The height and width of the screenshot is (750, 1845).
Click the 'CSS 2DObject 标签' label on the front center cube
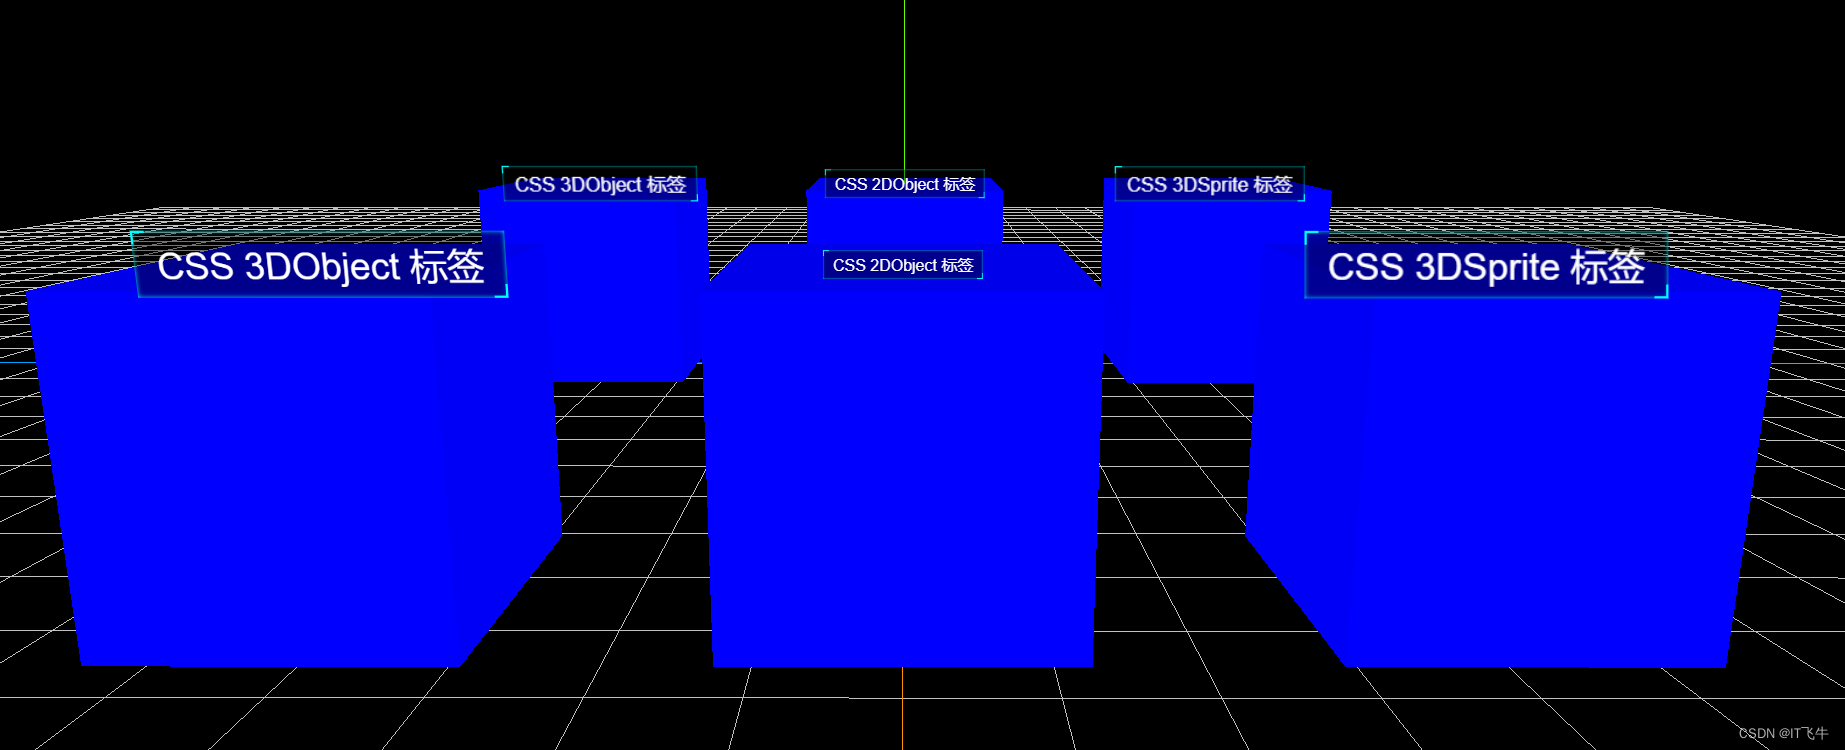click(x=903, y=265)
